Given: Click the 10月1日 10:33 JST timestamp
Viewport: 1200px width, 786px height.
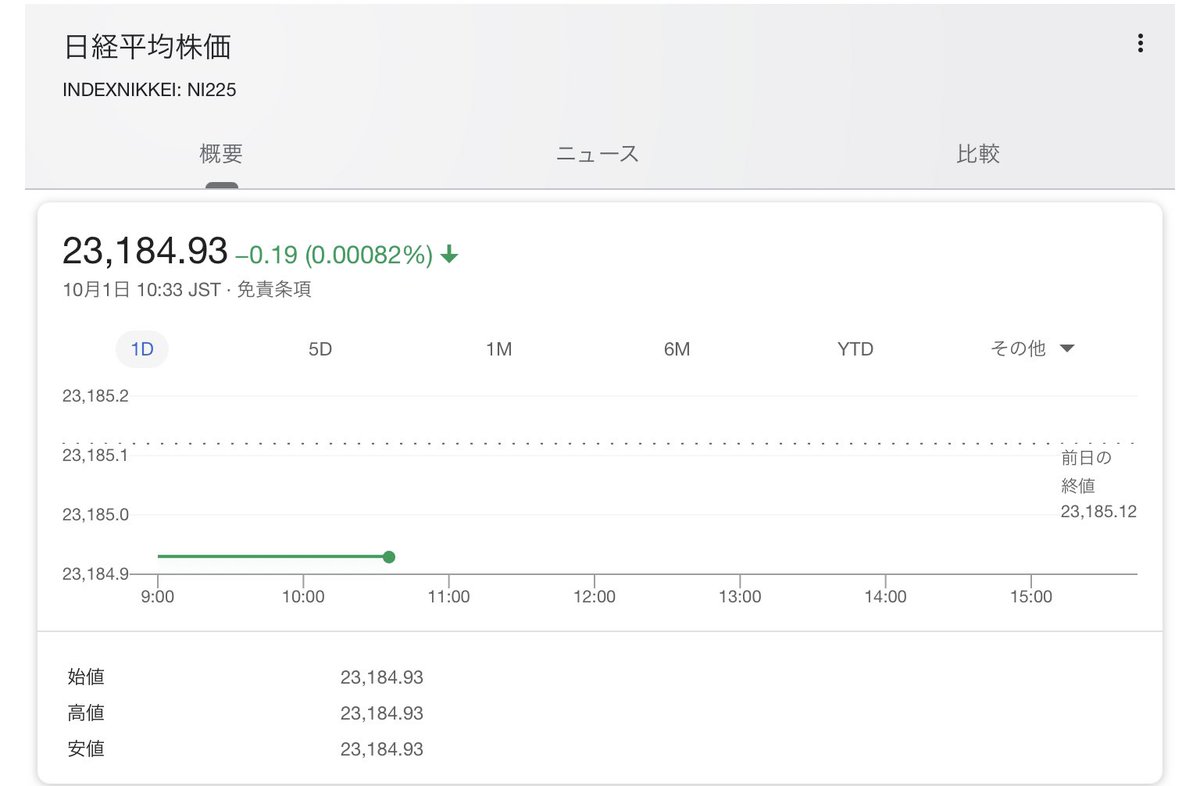Looking at the screenshot, I should click(141, 290).
